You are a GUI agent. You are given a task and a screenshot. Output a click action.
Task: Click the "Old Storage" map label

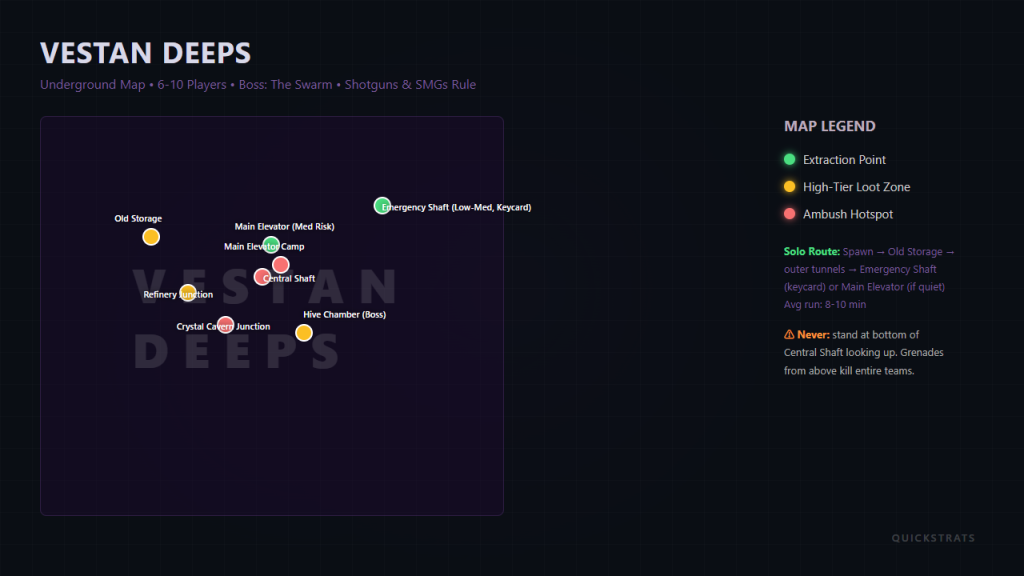pos(138,219)
